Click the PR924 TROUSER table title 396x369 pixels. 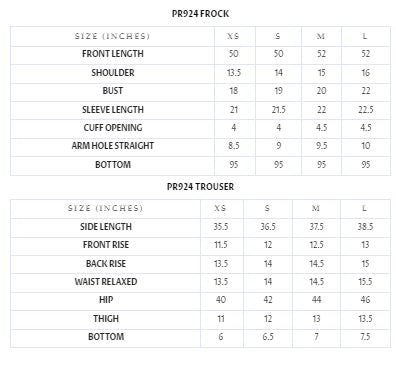[x=200, y=187]
